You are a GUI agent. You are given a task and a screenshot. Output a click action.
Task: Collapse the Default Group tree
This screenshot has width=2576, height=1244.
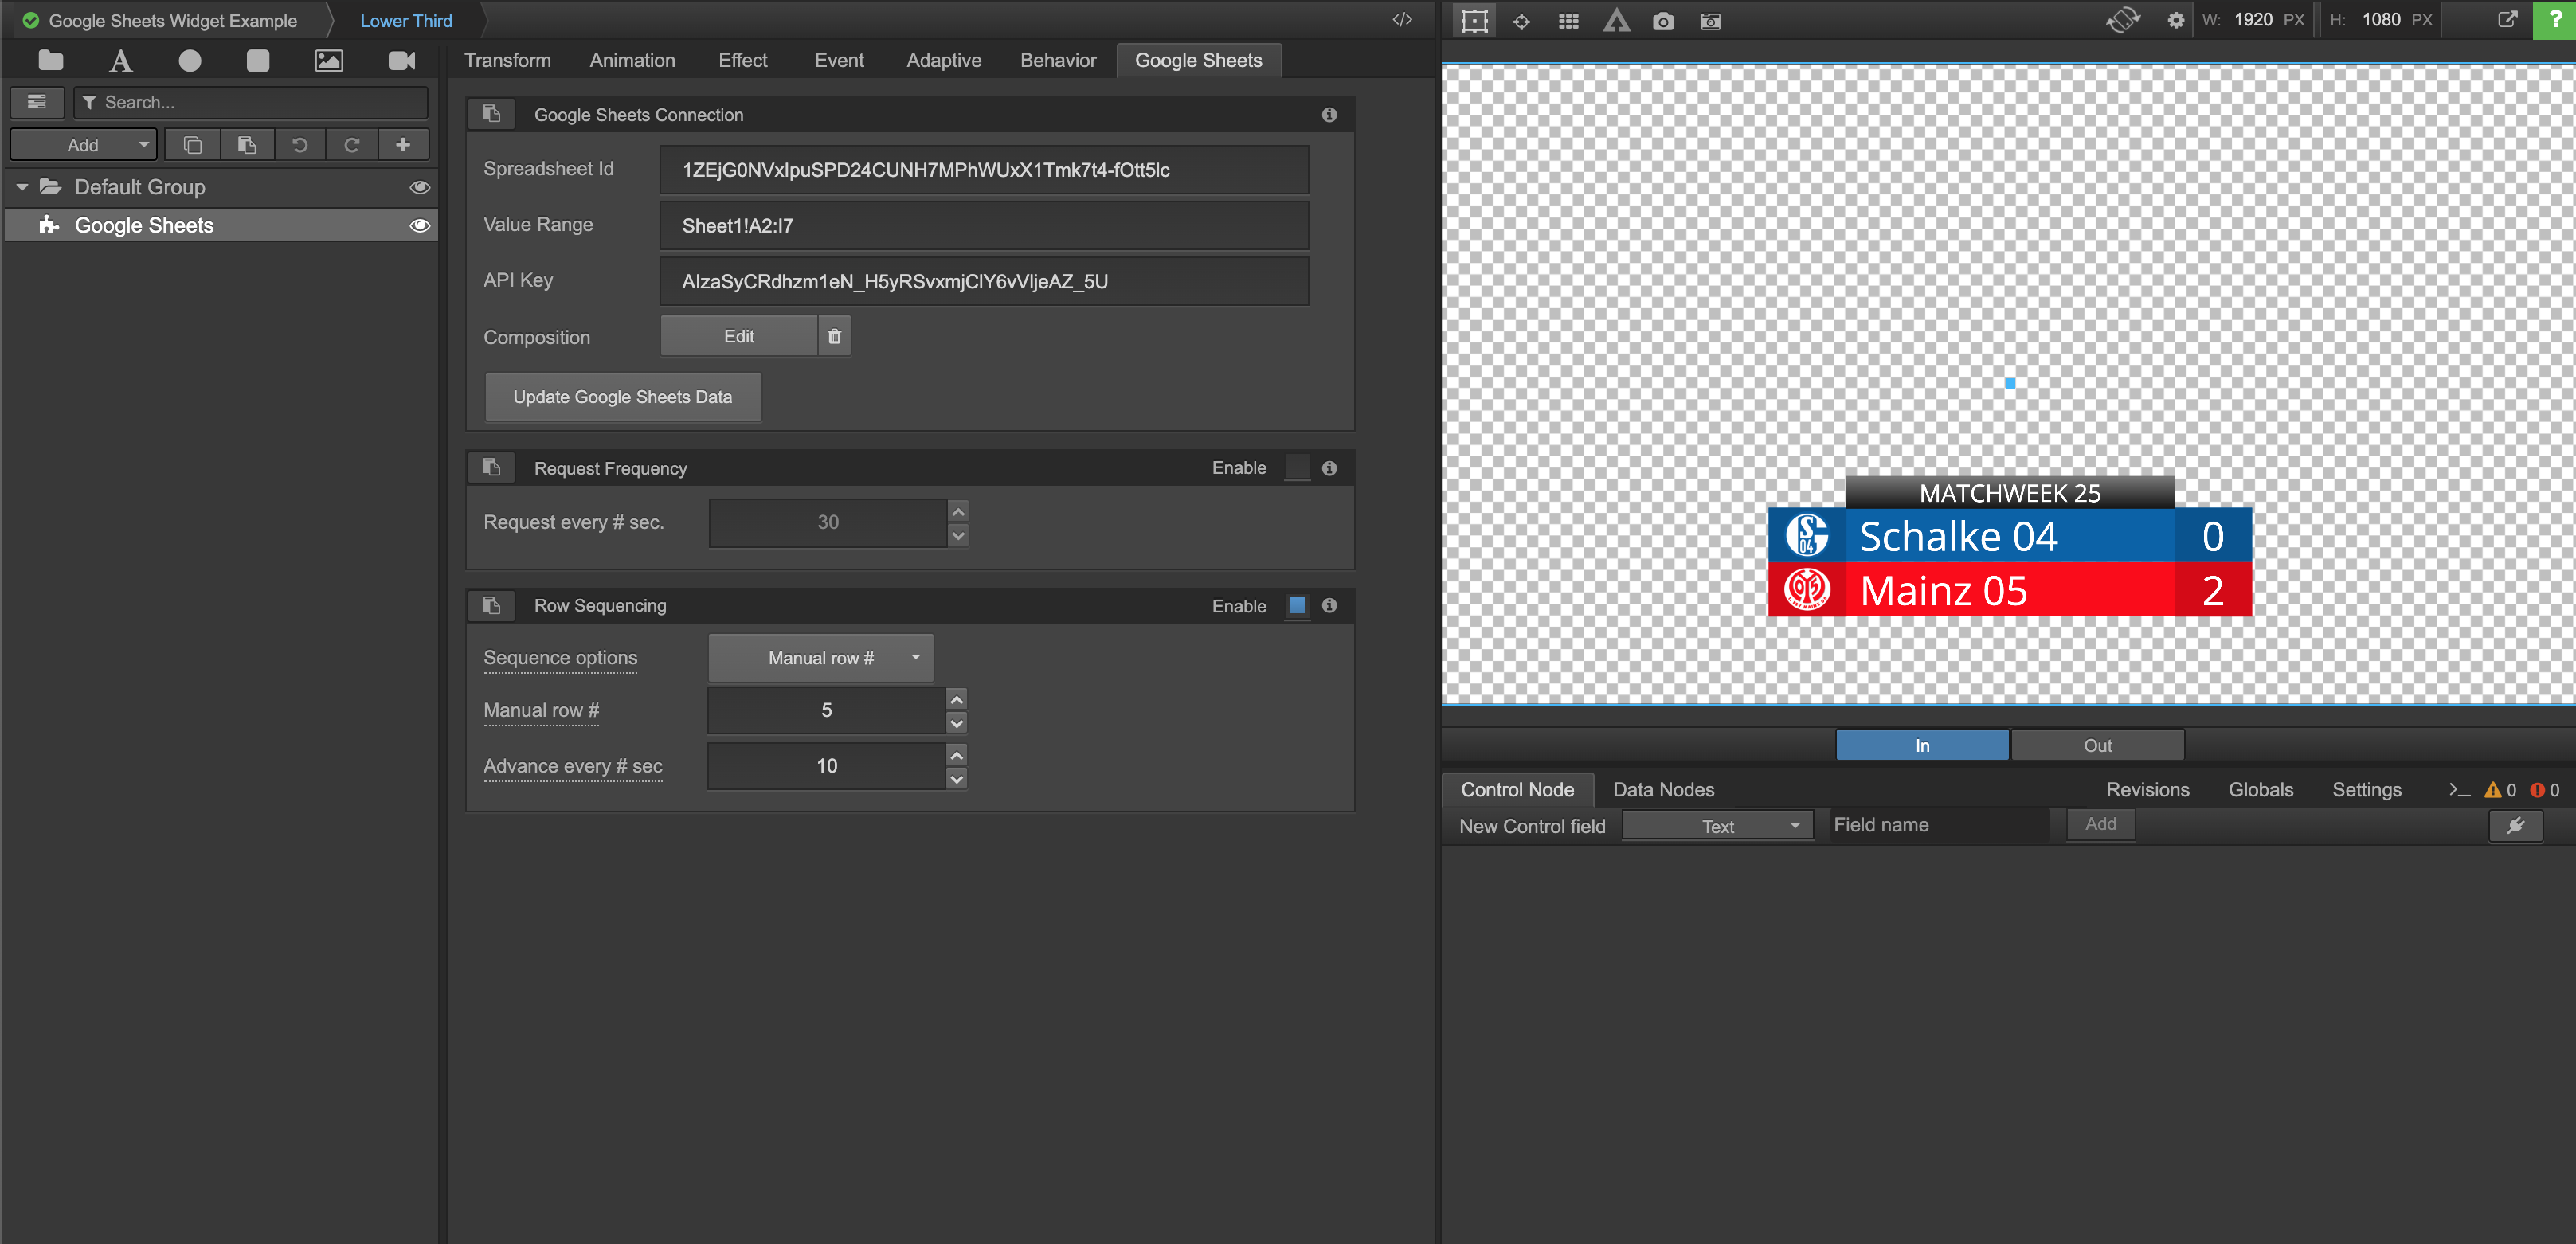click(x=22, y=187)
